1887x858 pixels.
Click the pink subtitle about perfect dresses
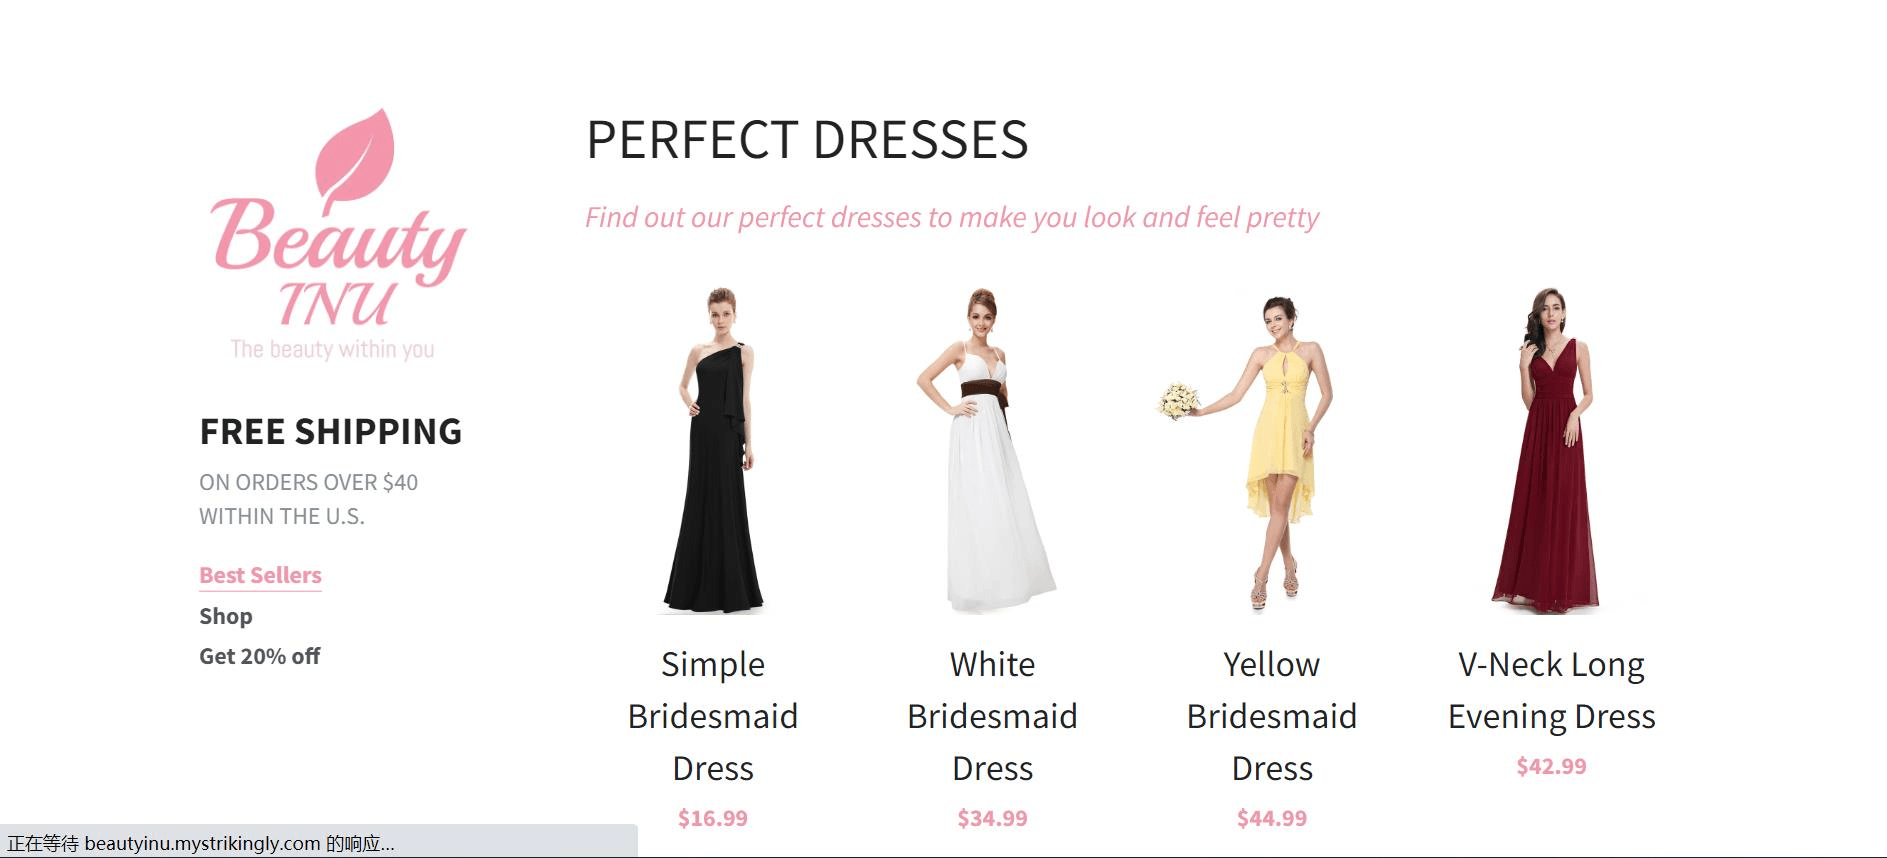pyautogui.click(x=952, y=217)
